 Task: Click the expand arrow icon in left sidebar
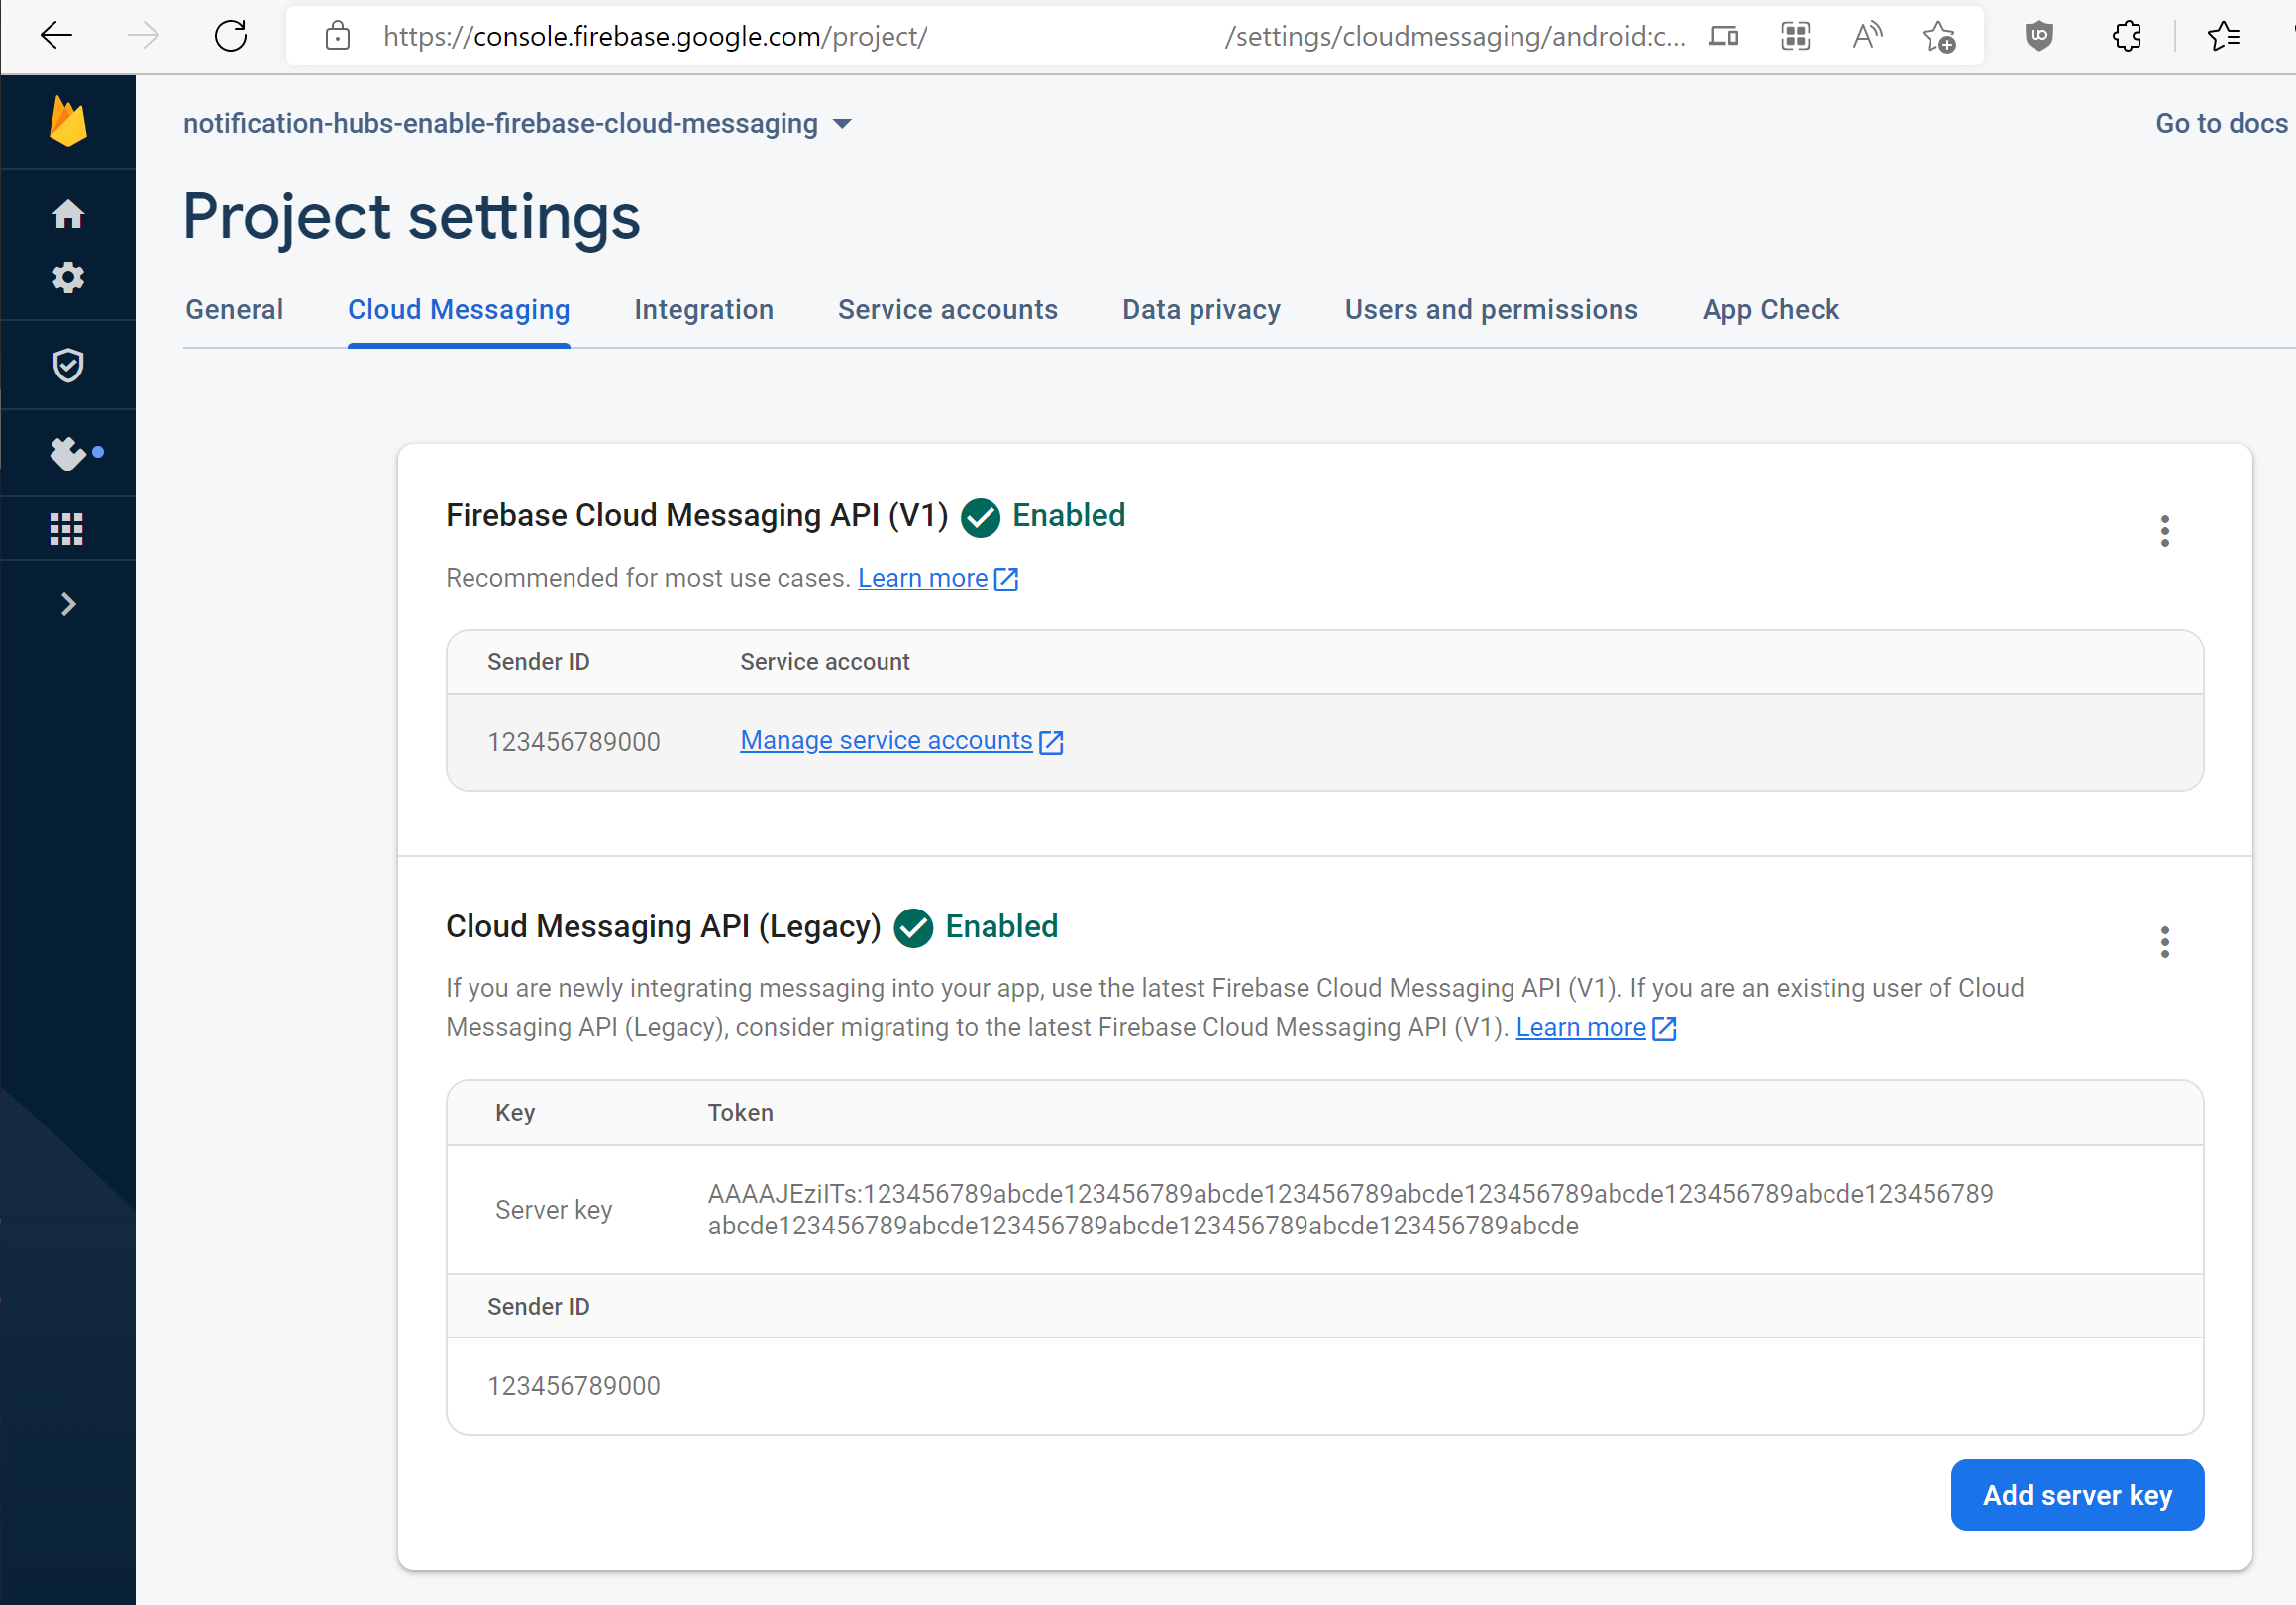click(68, 605)
